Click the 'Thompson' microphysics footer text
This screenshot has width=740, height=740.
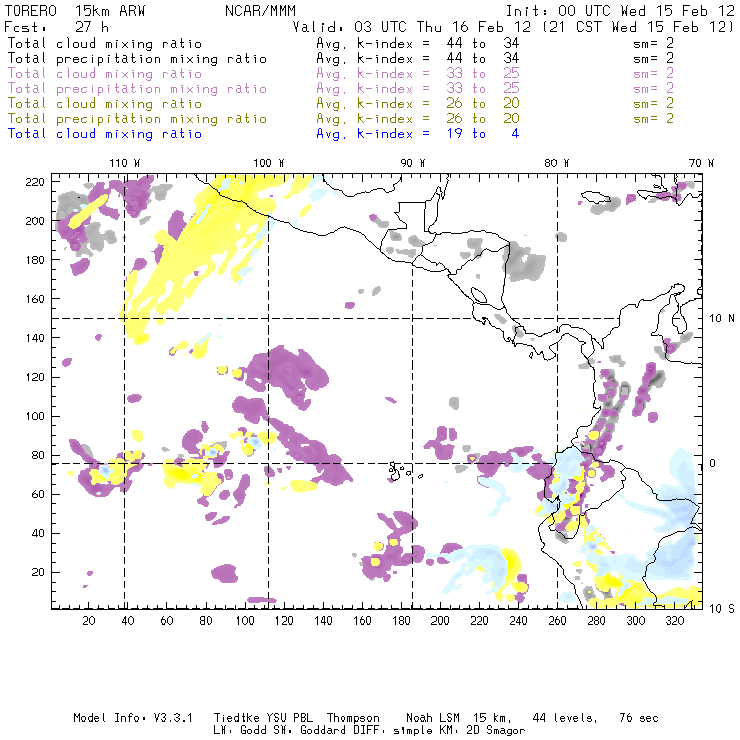[x=353, y=718]
